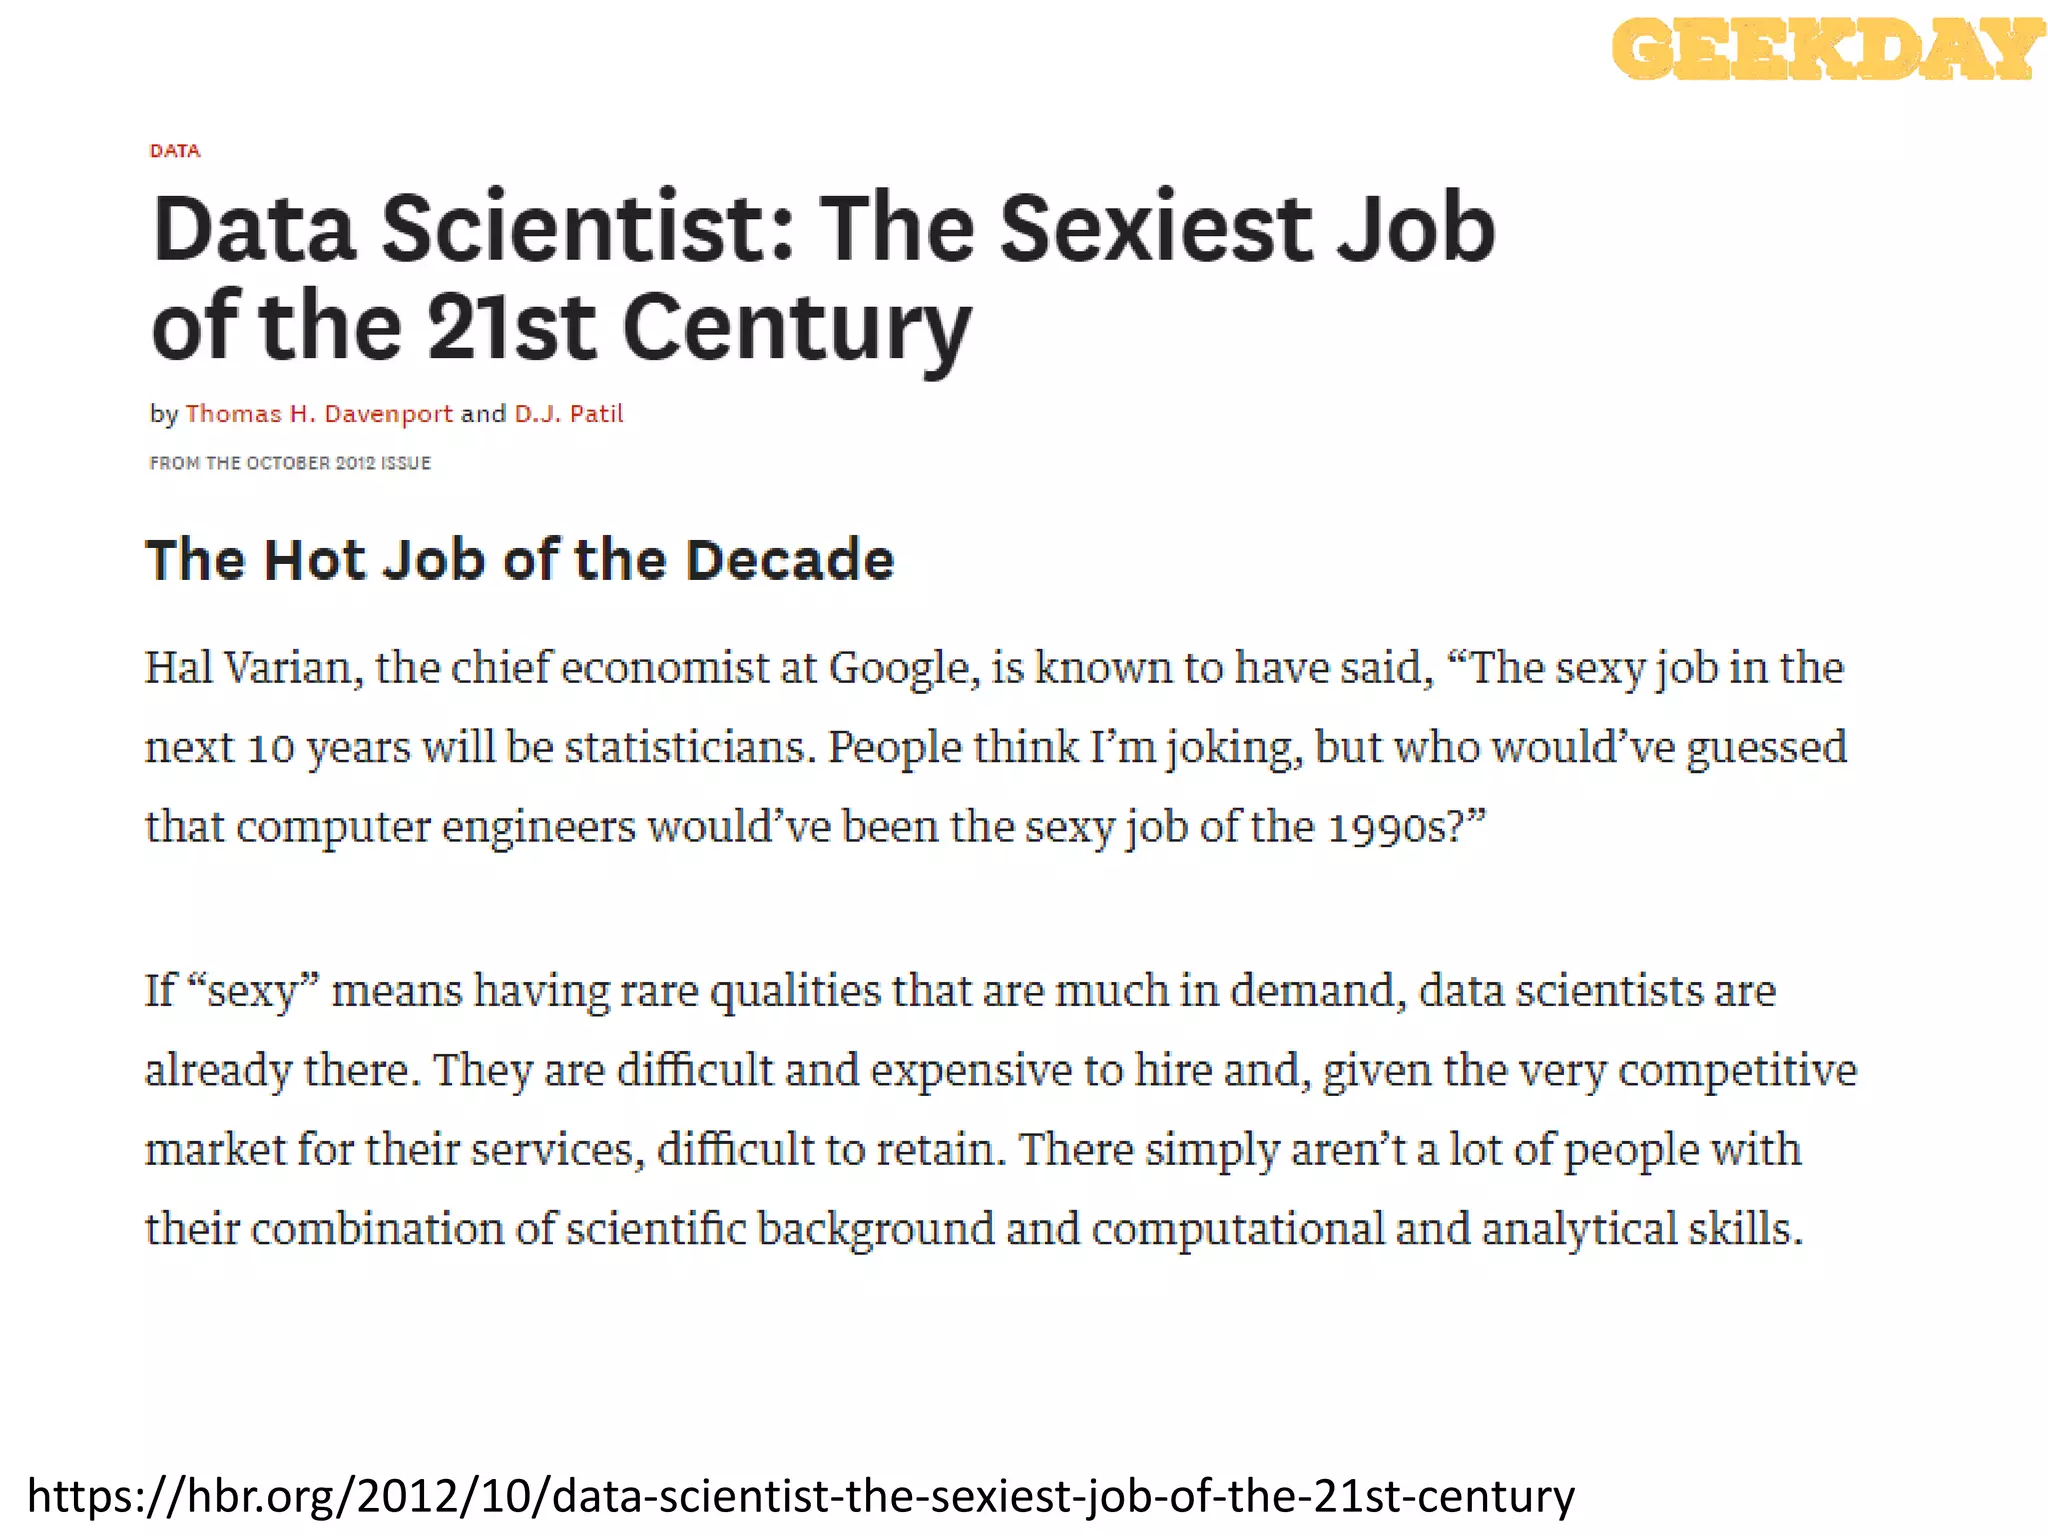Click 'data scientists are' in second paragraph
This screenshot has height=1536, width=2048.
1596,991
